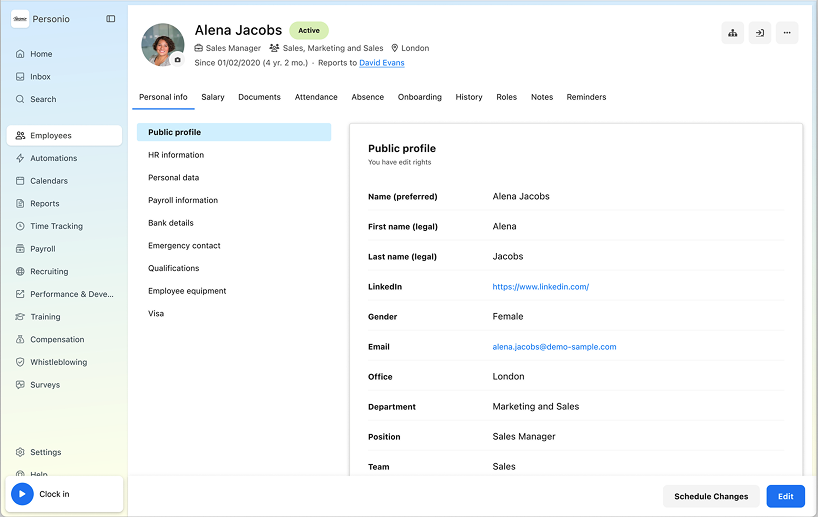Open the Onboarding tab
Viewport: 818px width, 517px height.
[x=420, y=97]
